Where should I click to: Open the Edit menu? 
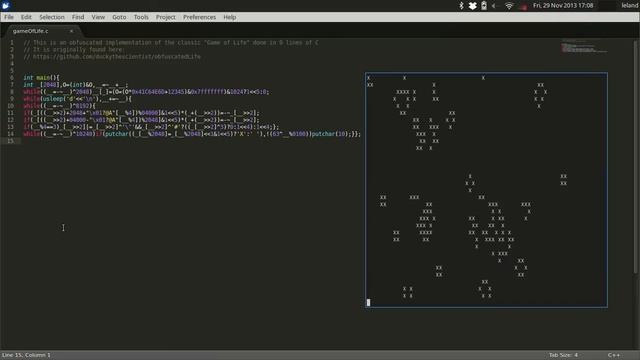26,17
